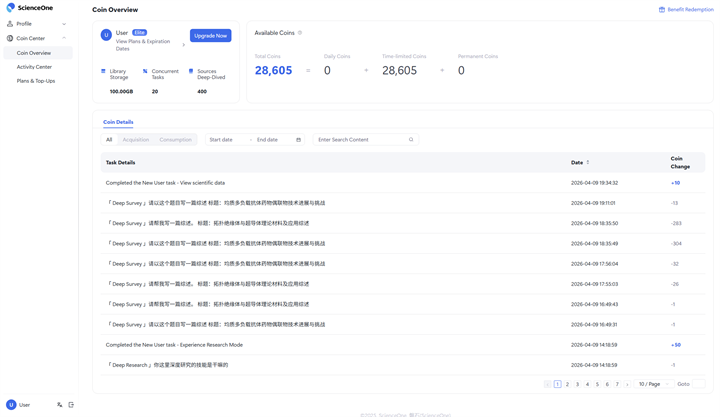Click the logout icon beside User
Viewport: 720px width, 417px height.
[x=71, y=405]
